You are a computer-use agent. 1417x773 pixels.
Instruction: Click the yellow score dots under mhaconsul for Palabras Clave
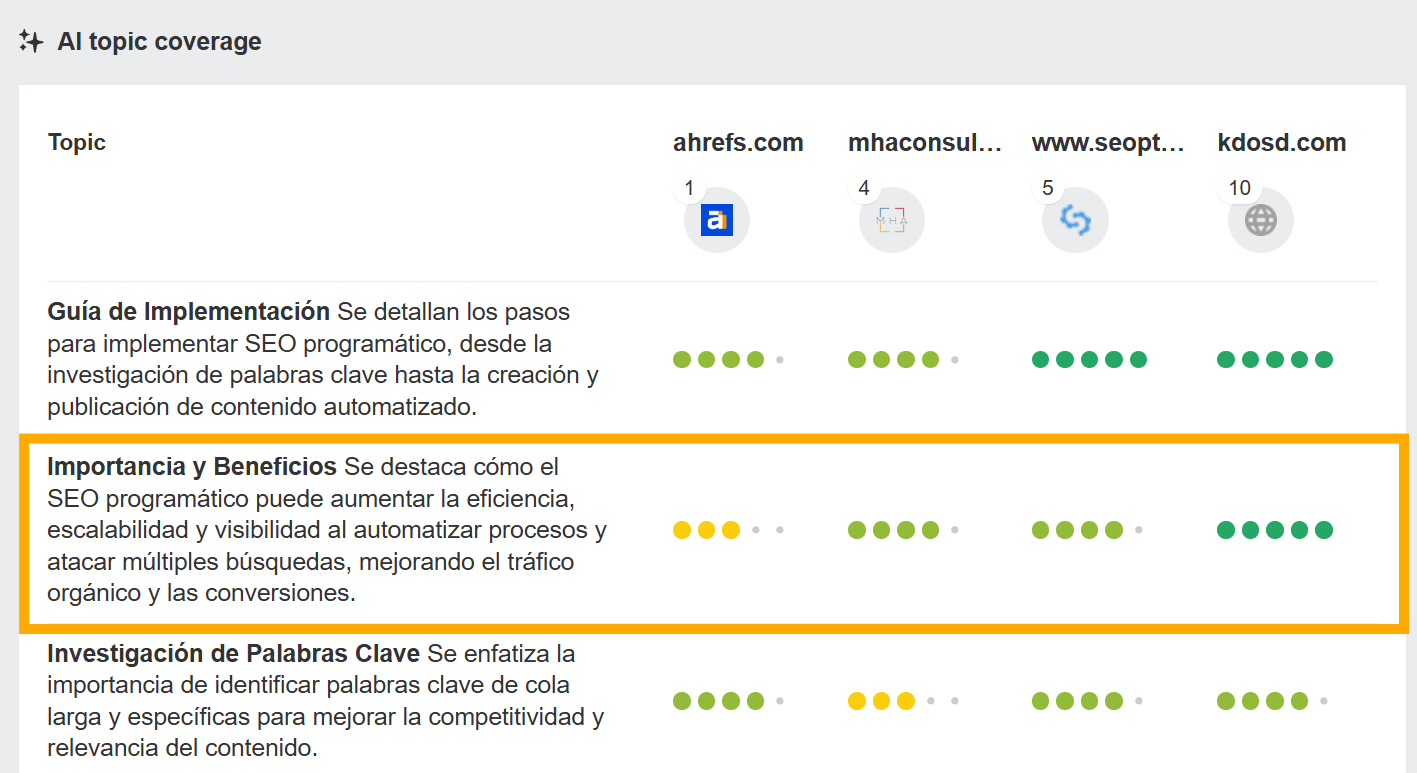click(x=878, y=700)
